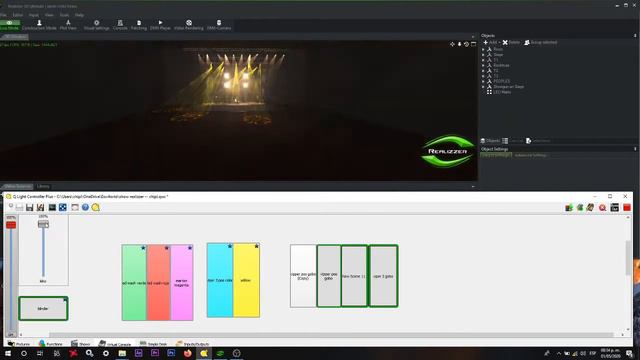Screen dimensions: 640x360
Task: Click the DMX monitor icon in QLC+
Action: pos(52,207)
